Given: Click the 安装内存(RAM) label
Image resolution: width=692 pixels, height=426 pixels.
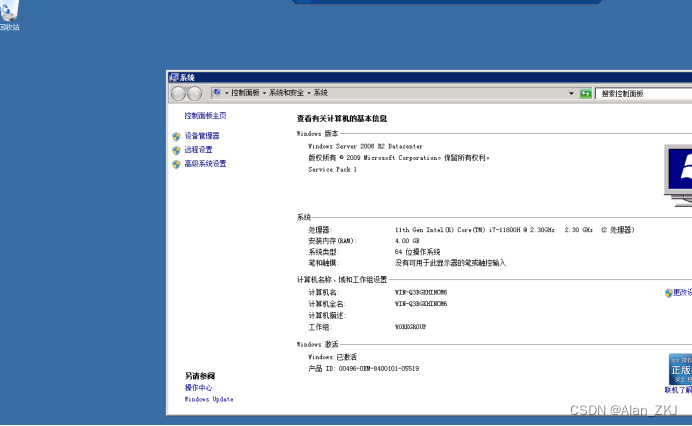Looking at the screenshot, I should (332, 241).
